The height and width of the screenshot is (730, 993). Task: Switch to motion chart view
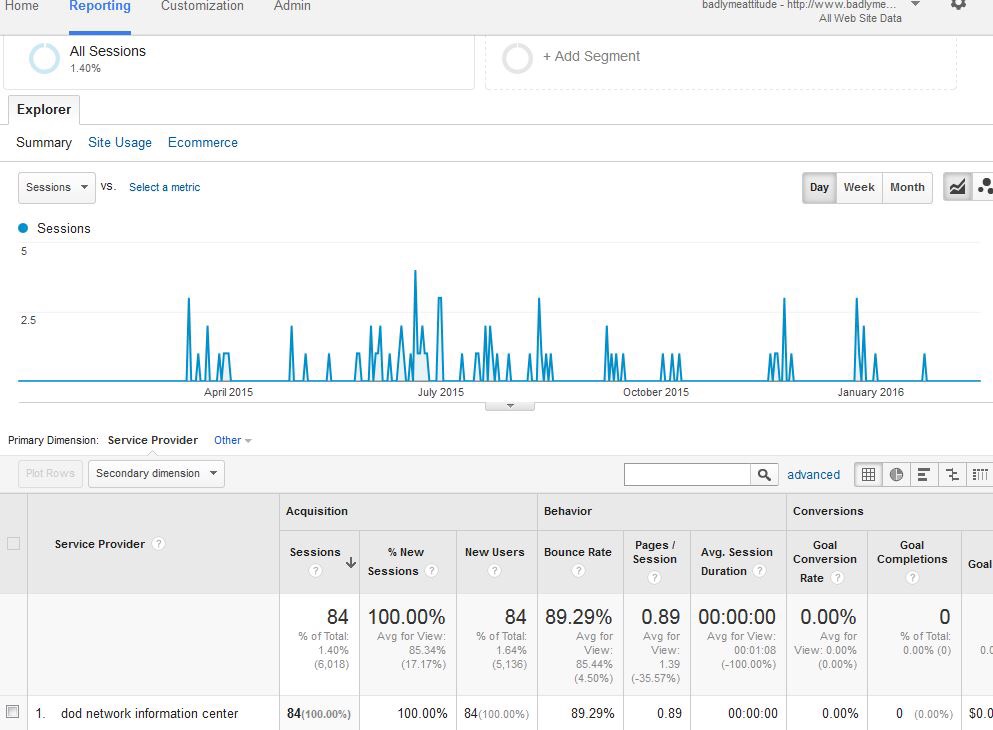click(x=984, y=187)
